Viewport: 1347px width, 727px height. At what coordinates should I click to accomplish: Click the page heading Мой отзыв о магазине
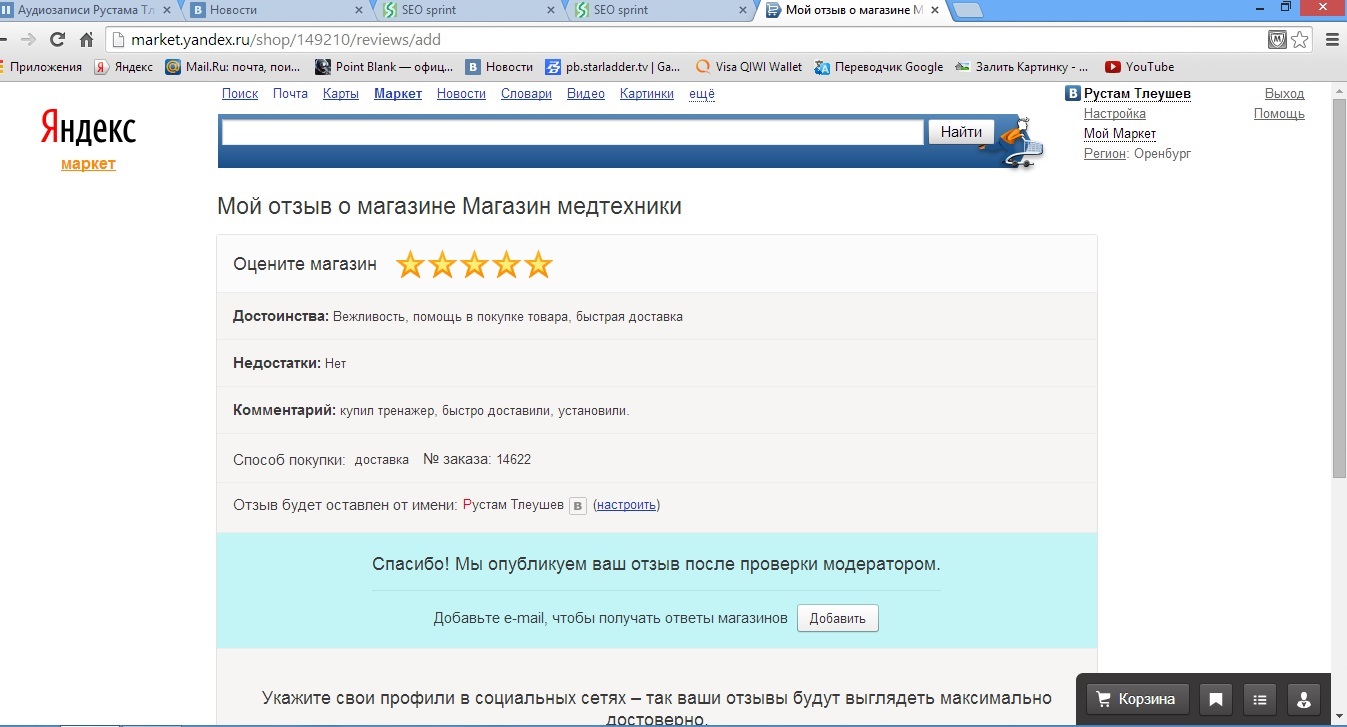(x=449, y=207)
